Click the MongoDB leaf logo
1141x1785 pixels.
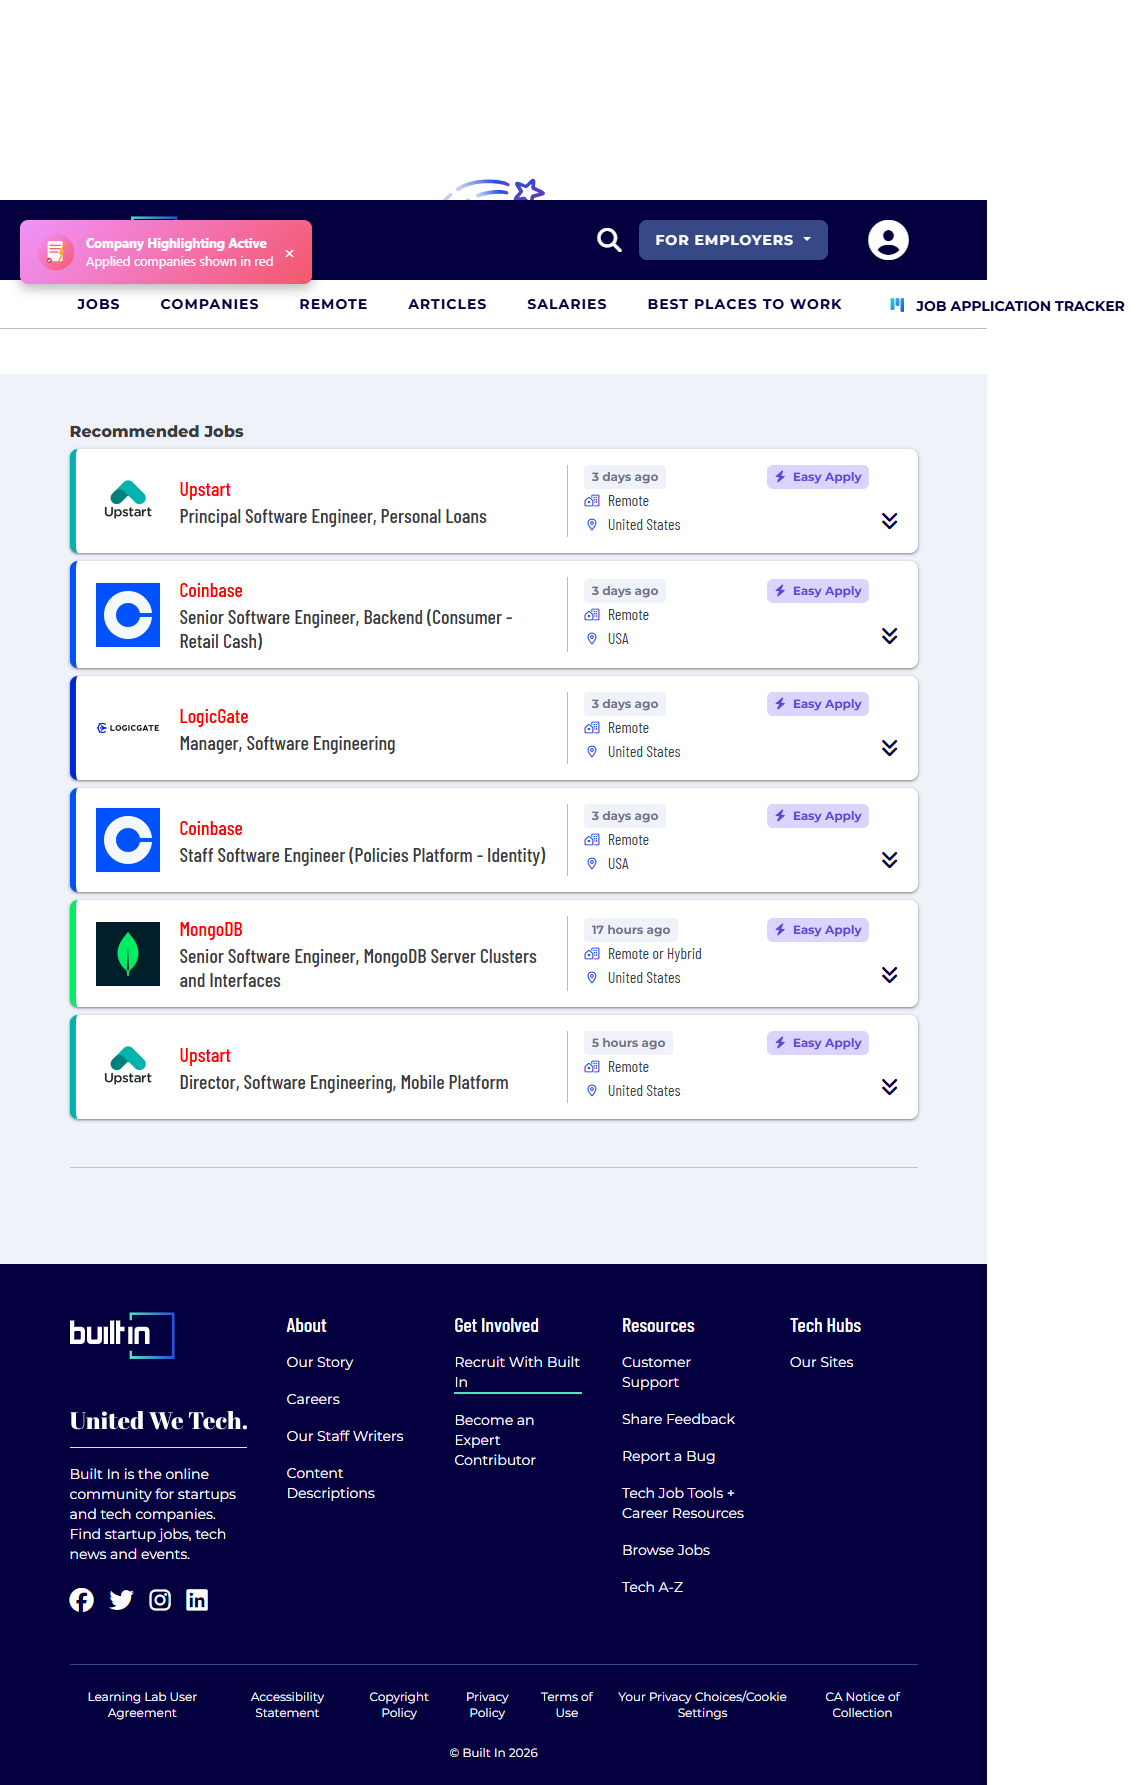tap(128, 954)
